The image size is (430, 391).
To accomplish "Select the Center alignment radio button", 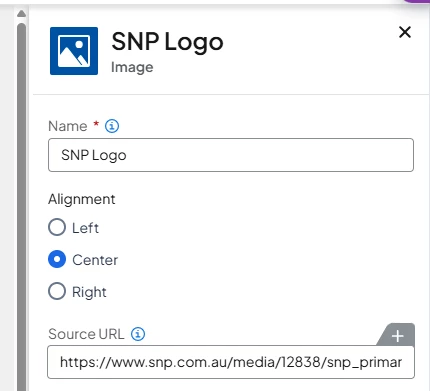I will click(57, 259).
